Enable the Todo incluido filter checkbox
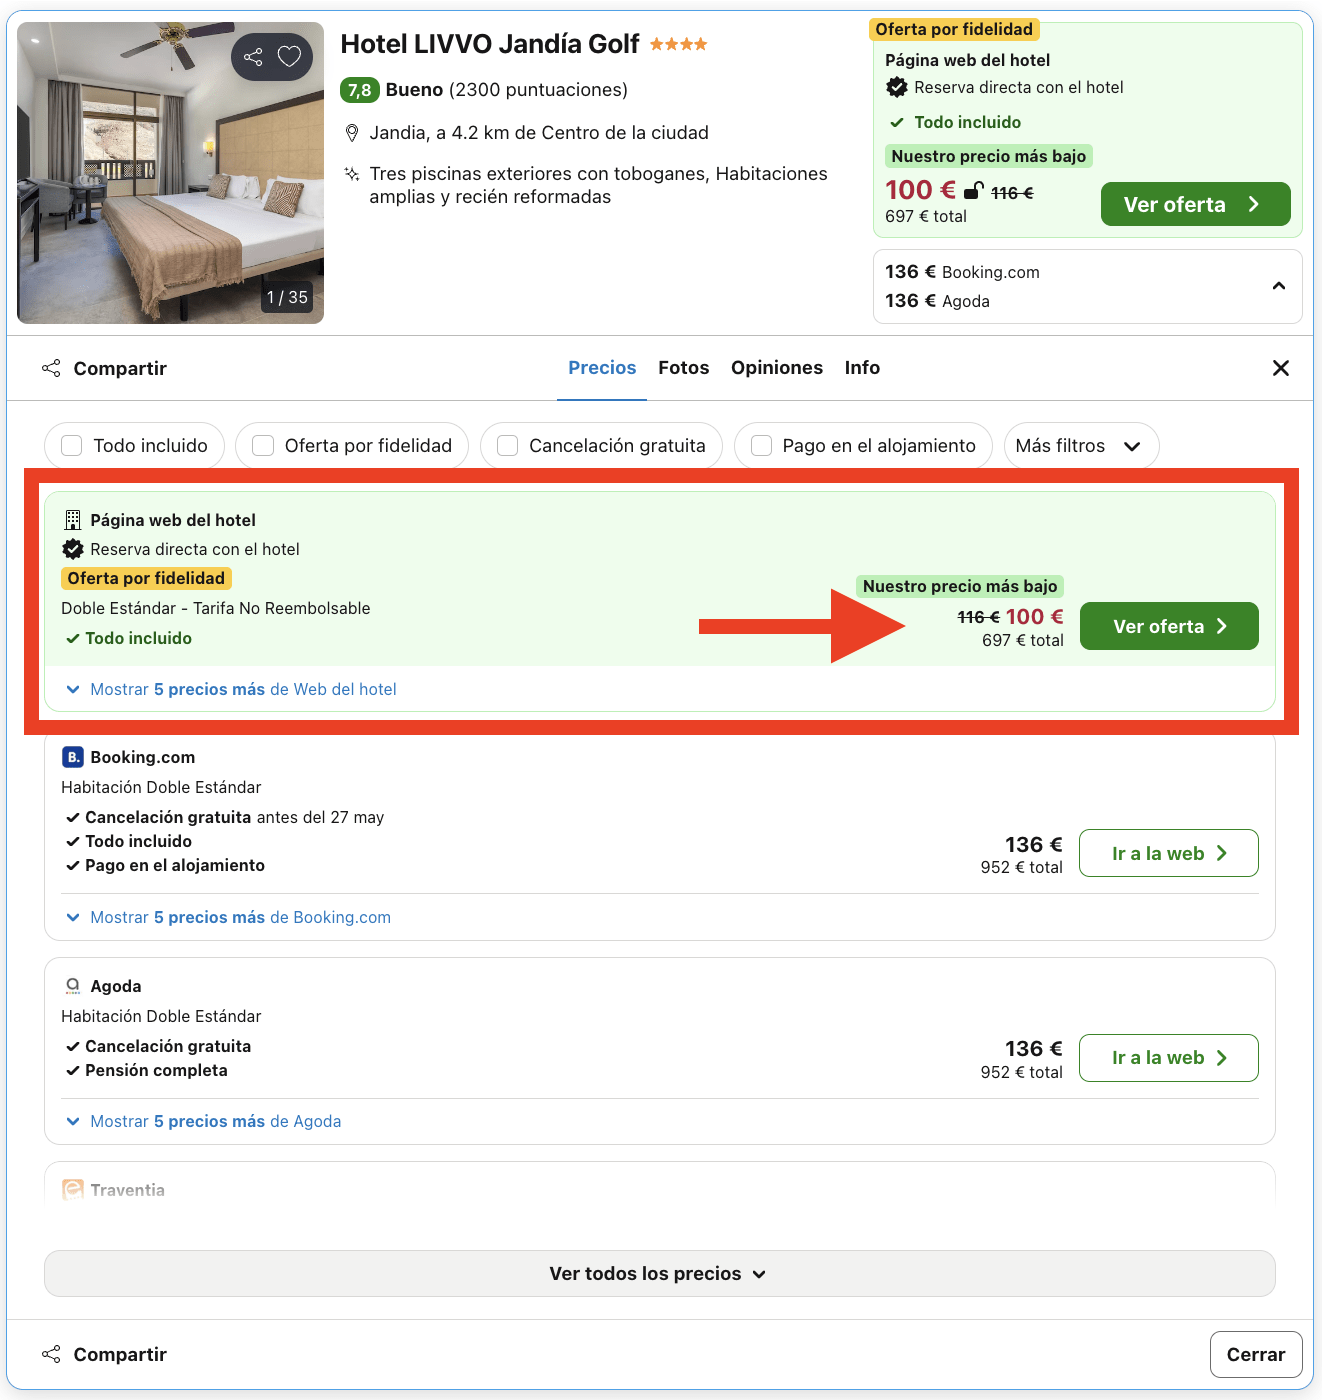The image size is (1322, 1400). pos(72,446)
